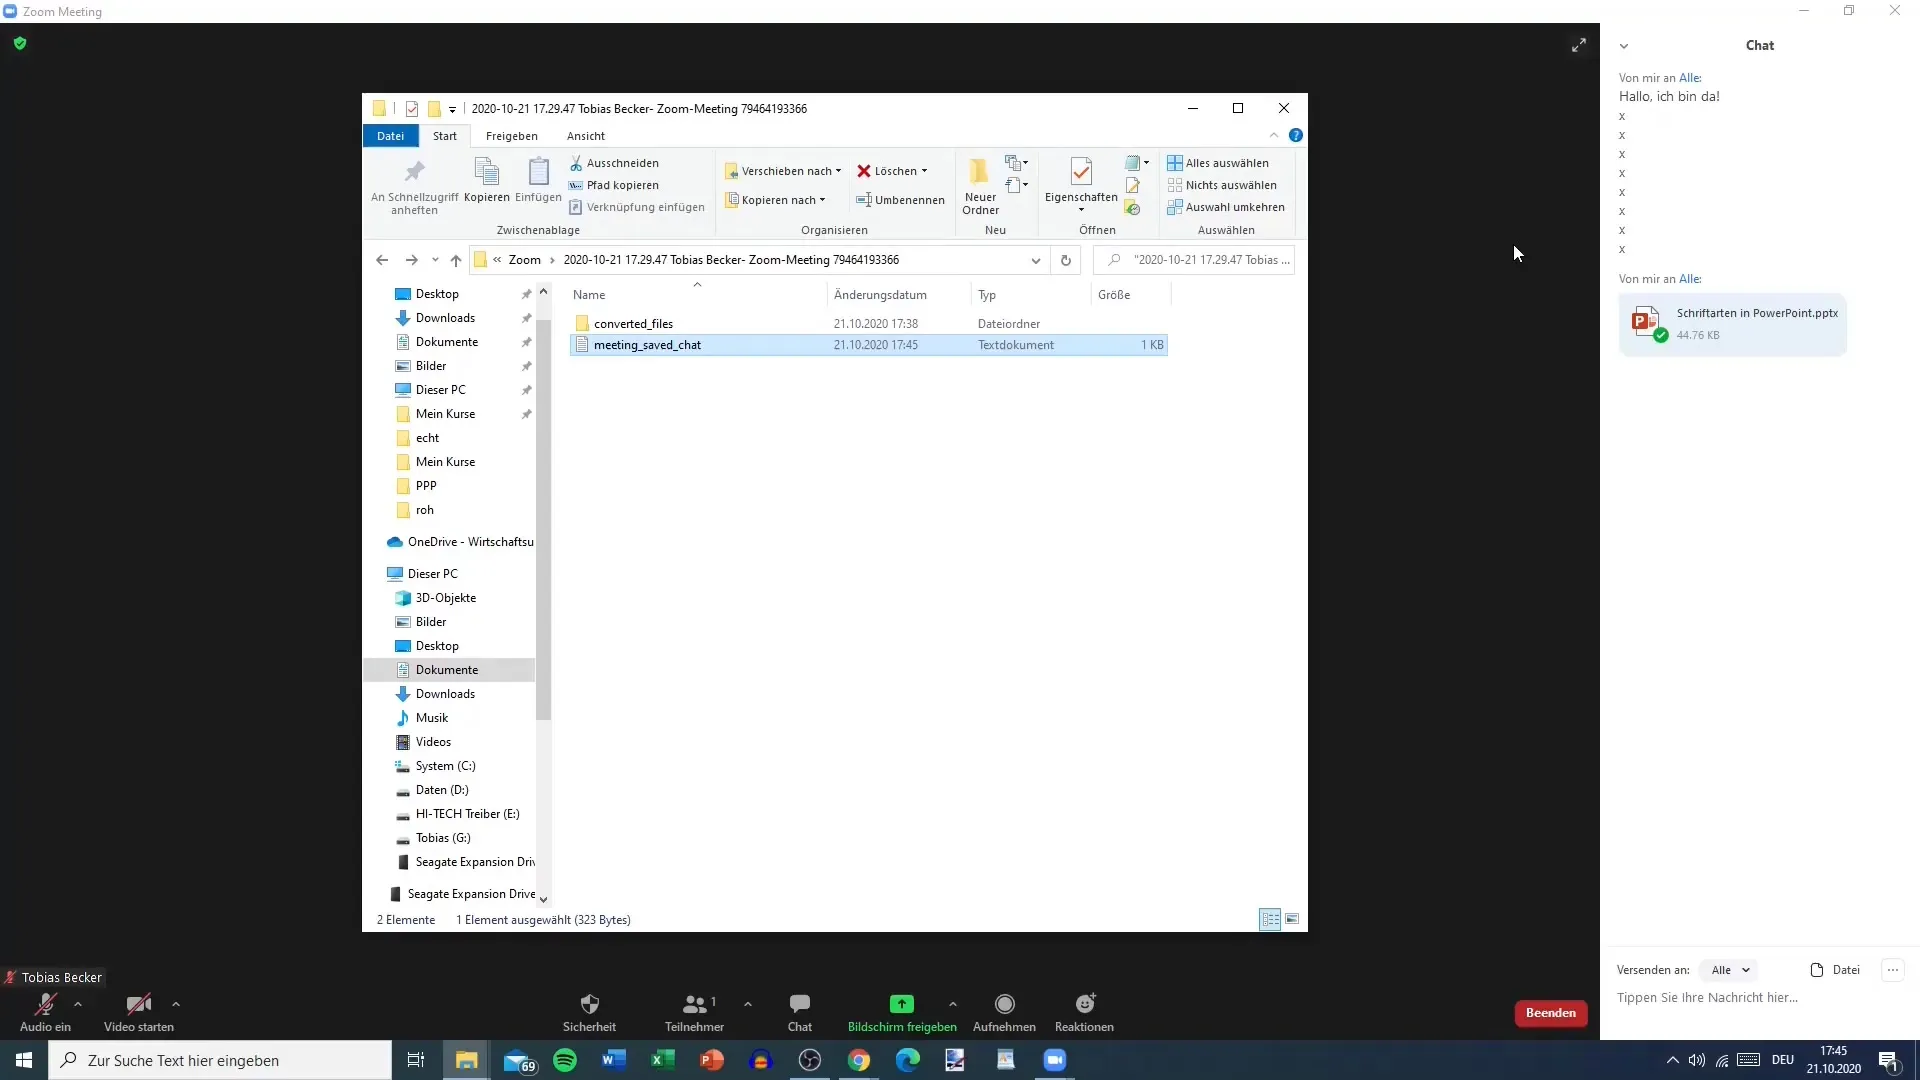Open the Datei (File) ribbon tab
This screenshot has height=1080, width=1920.
(x=390, y=136)
